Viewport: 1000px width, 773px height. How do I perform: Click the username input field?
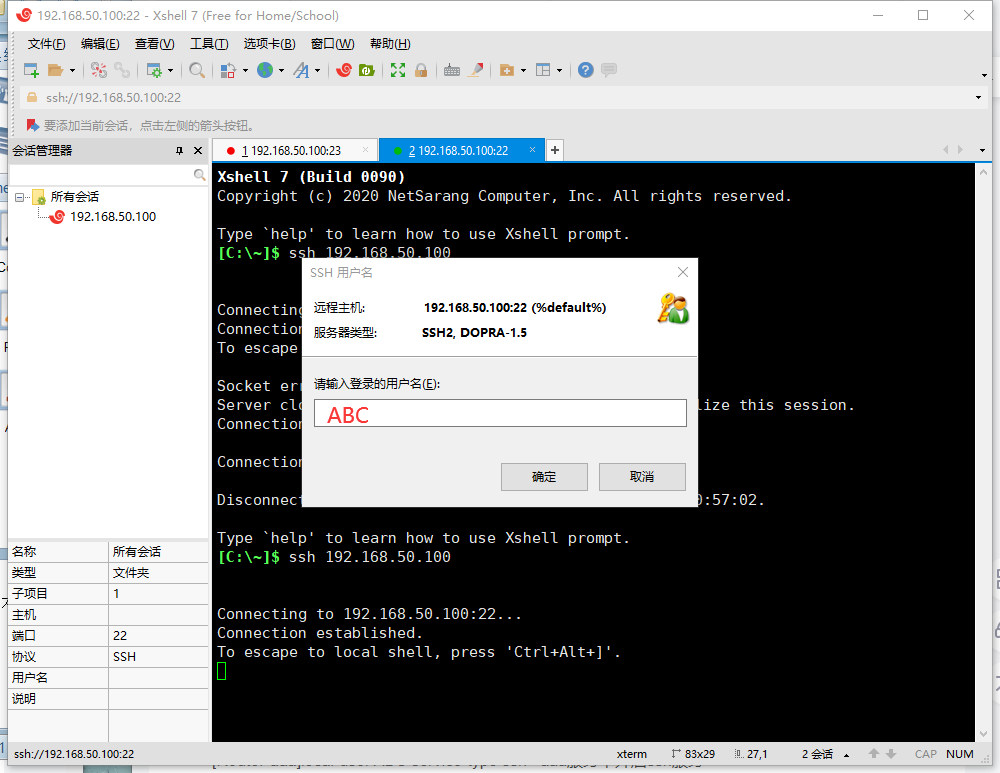pyautogui.click(x=500, y=413)
